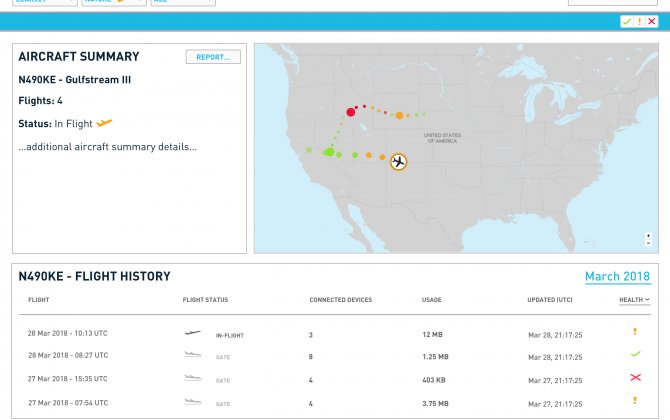Click the red X health icon for 15:35 flight
This screenshot has height=420, width=670.
[x=635, y=377]
